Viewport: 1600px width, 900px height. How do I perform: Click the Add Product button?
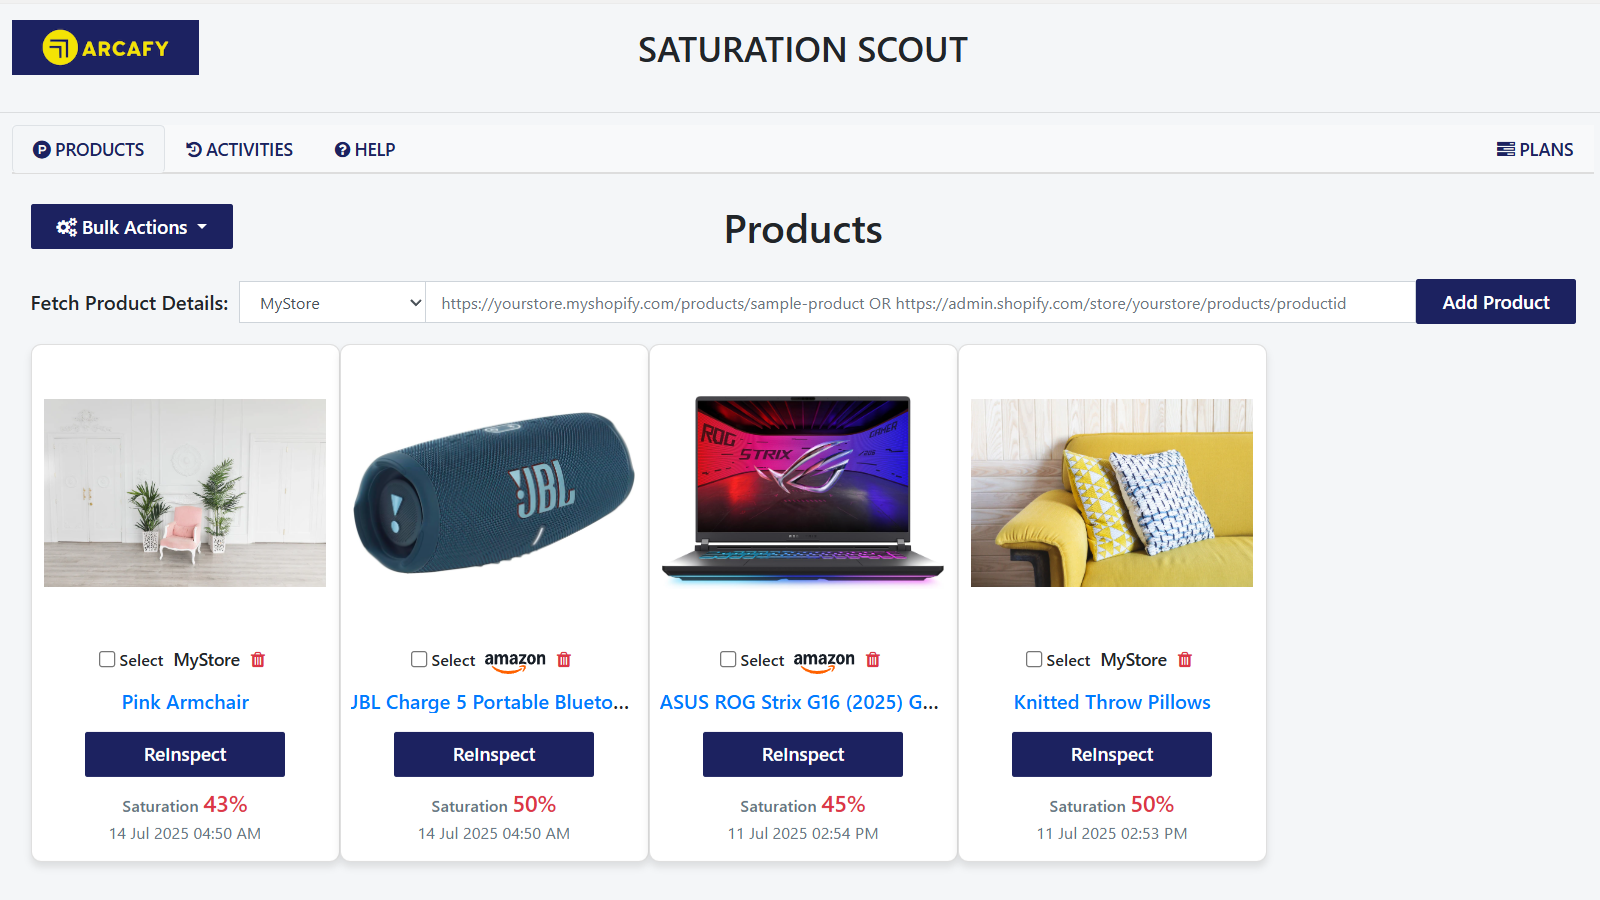click(1495, 301)
